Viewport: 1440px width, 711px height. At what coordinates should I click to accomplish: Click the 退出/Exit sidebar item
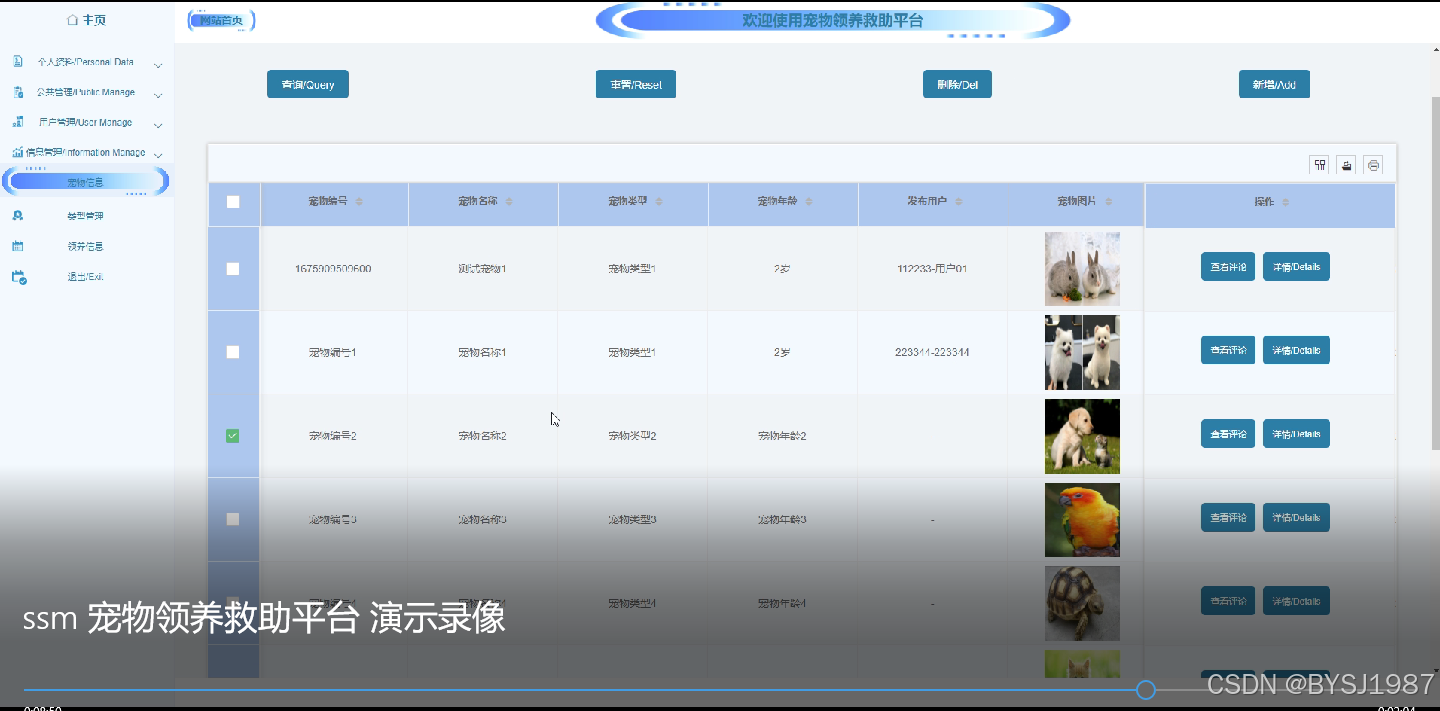pyautogui.click(x=86, y=277)
